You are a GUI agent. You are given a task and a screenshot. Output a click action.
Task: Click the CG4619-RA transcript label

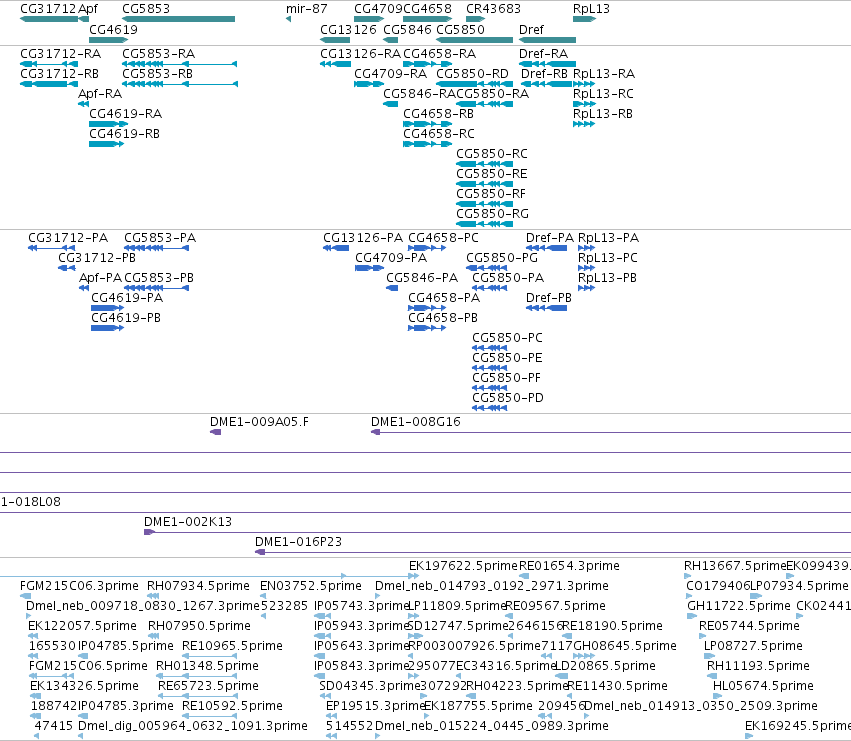(x=125, y=113)
